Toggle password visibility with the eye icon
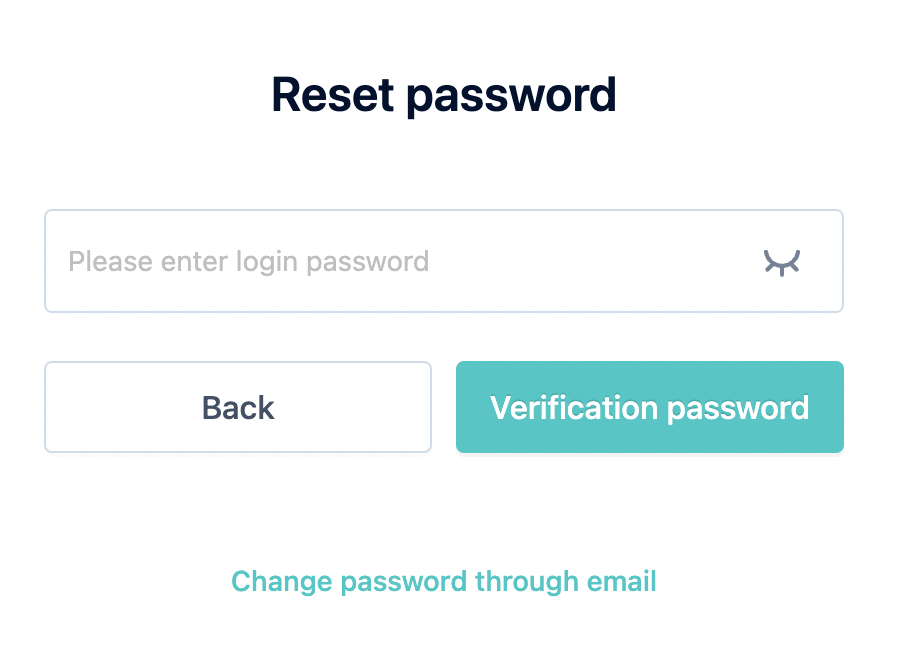This screenshot has height=658, width=908. pos(781,262)
